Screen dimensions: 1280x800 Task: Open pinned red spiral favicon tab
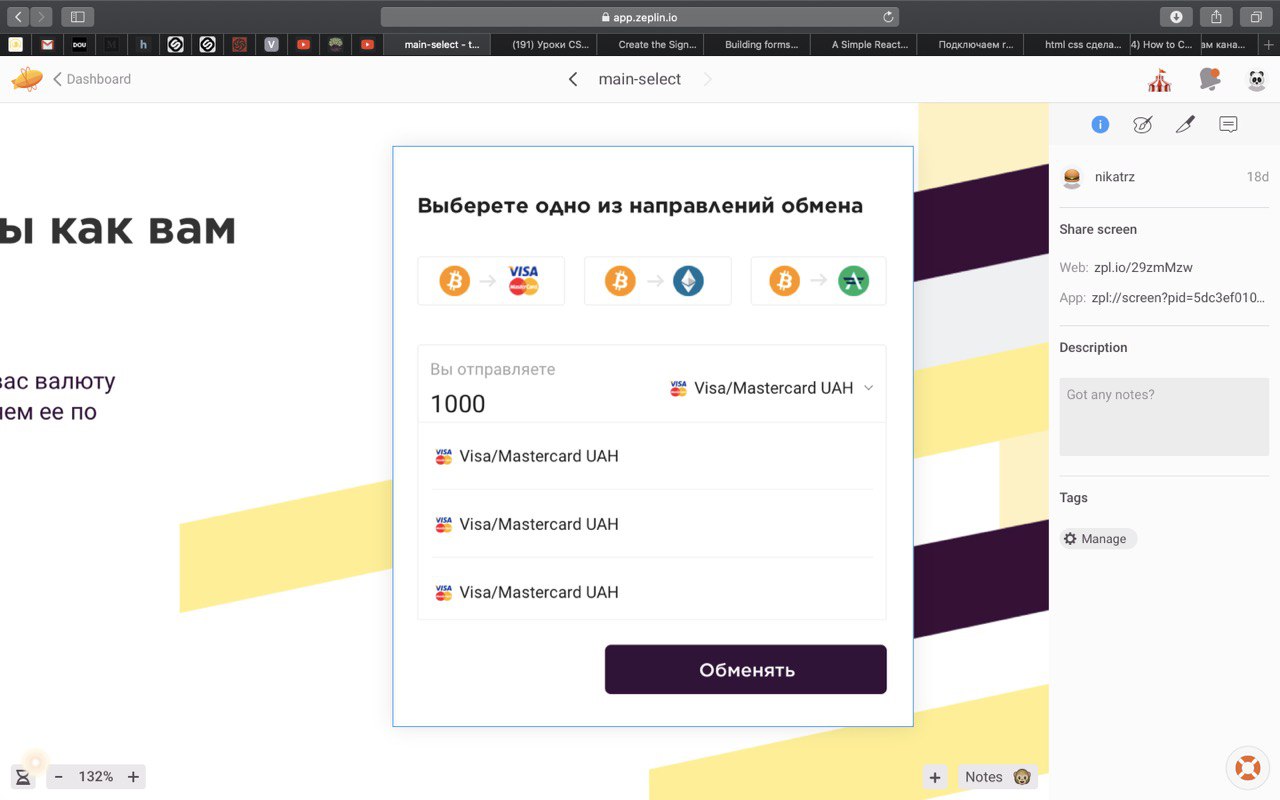pyautogui.click(x=240, y=44)
